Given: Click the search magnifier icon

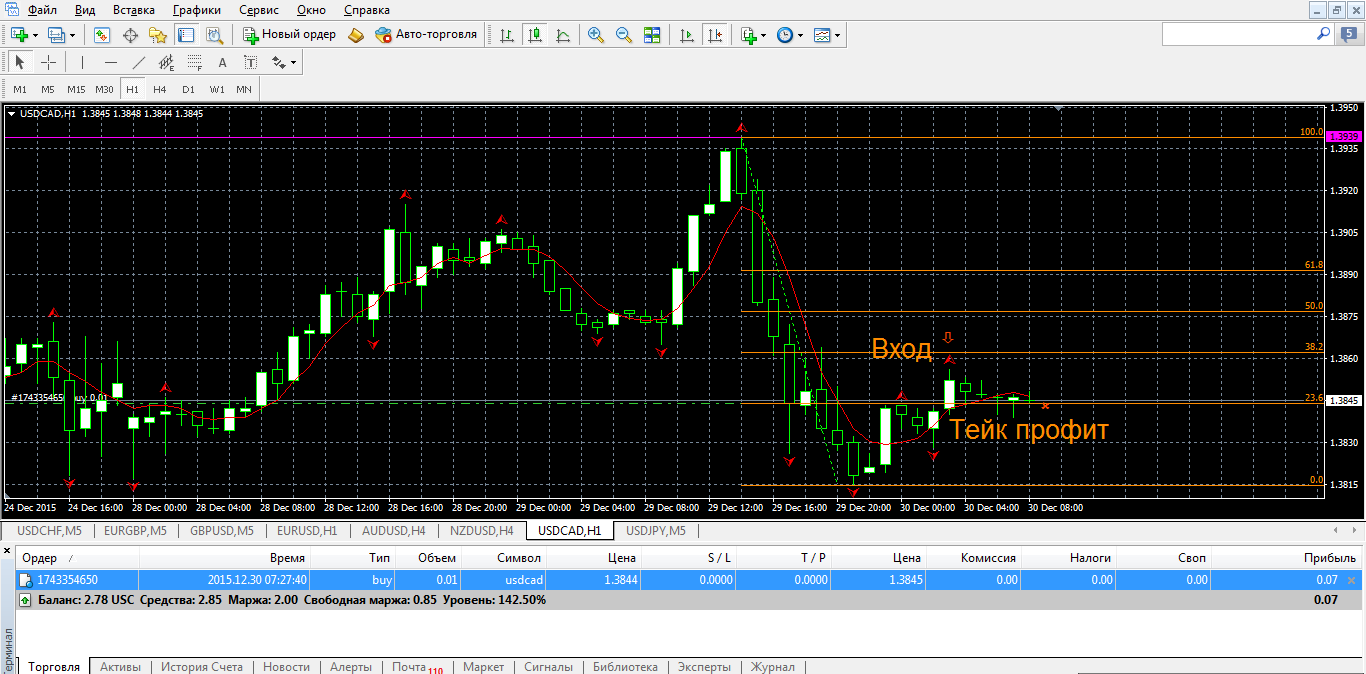Looking at the screenshot, I should tap(1324, 34).
